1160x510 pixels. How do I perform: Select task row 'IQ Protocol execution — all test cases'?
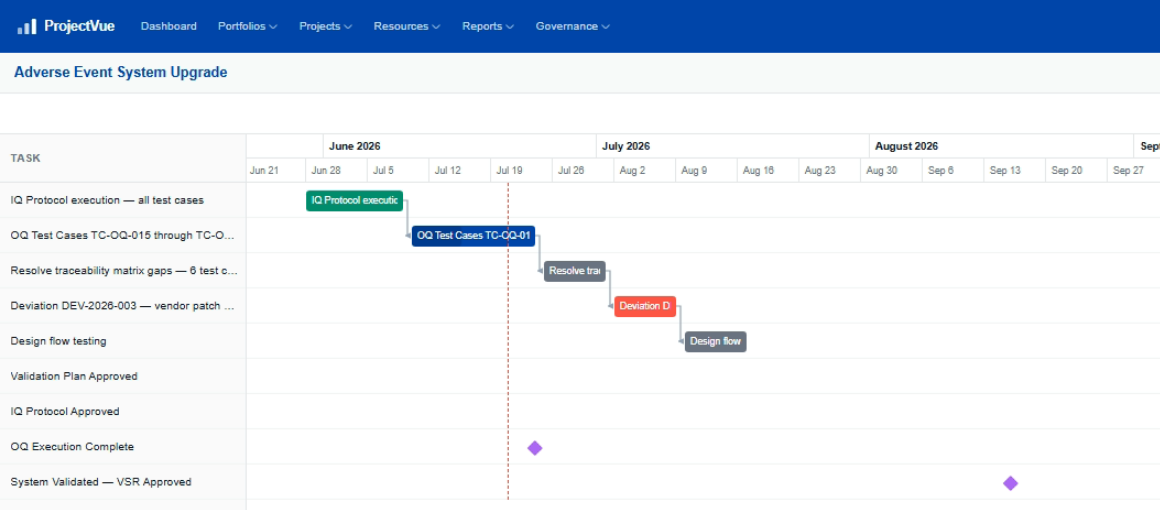coord(123,200)
